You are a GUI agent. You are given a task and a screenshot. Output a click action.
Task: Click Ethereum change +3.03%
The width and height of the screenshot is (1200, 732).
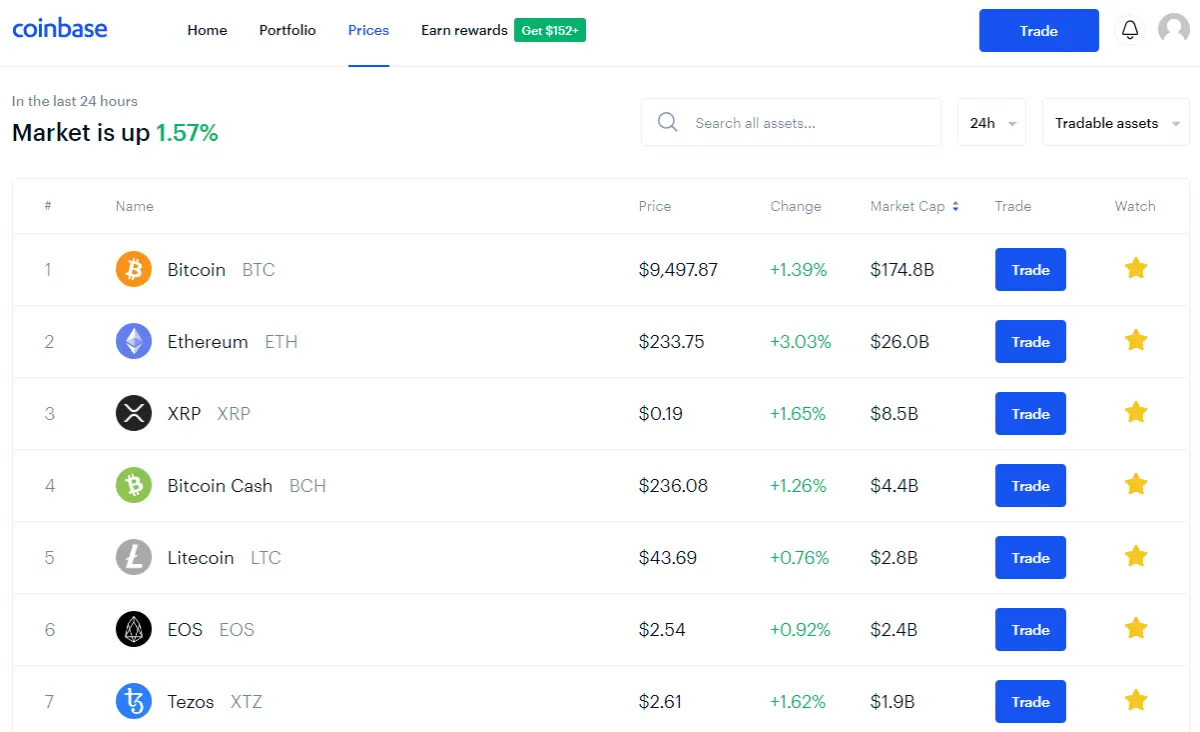[801, 342]
